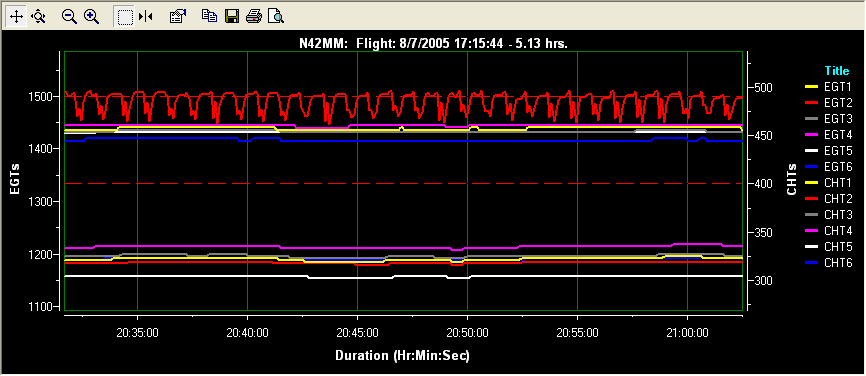The width and height of the screenshot is (866, 376).
Task: Click the 20:55:00 time axis label
Action: 578,333
